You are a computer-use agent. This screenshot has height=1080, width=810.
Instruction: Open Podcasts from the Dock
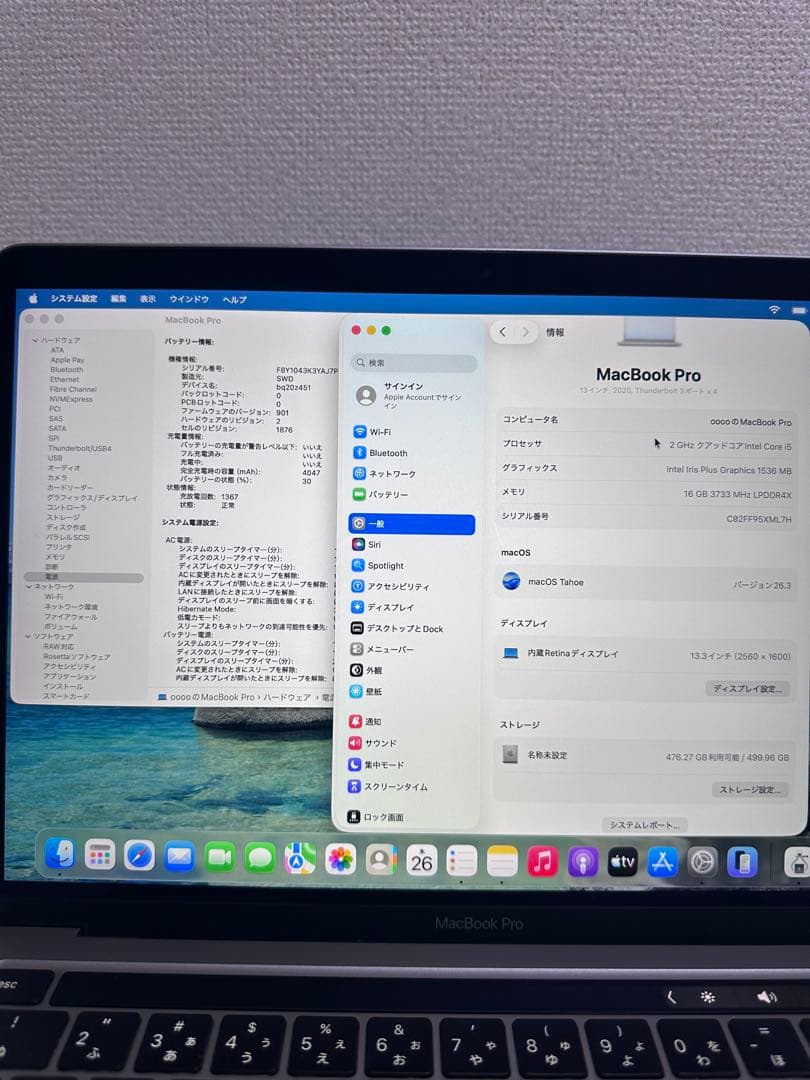583,862
